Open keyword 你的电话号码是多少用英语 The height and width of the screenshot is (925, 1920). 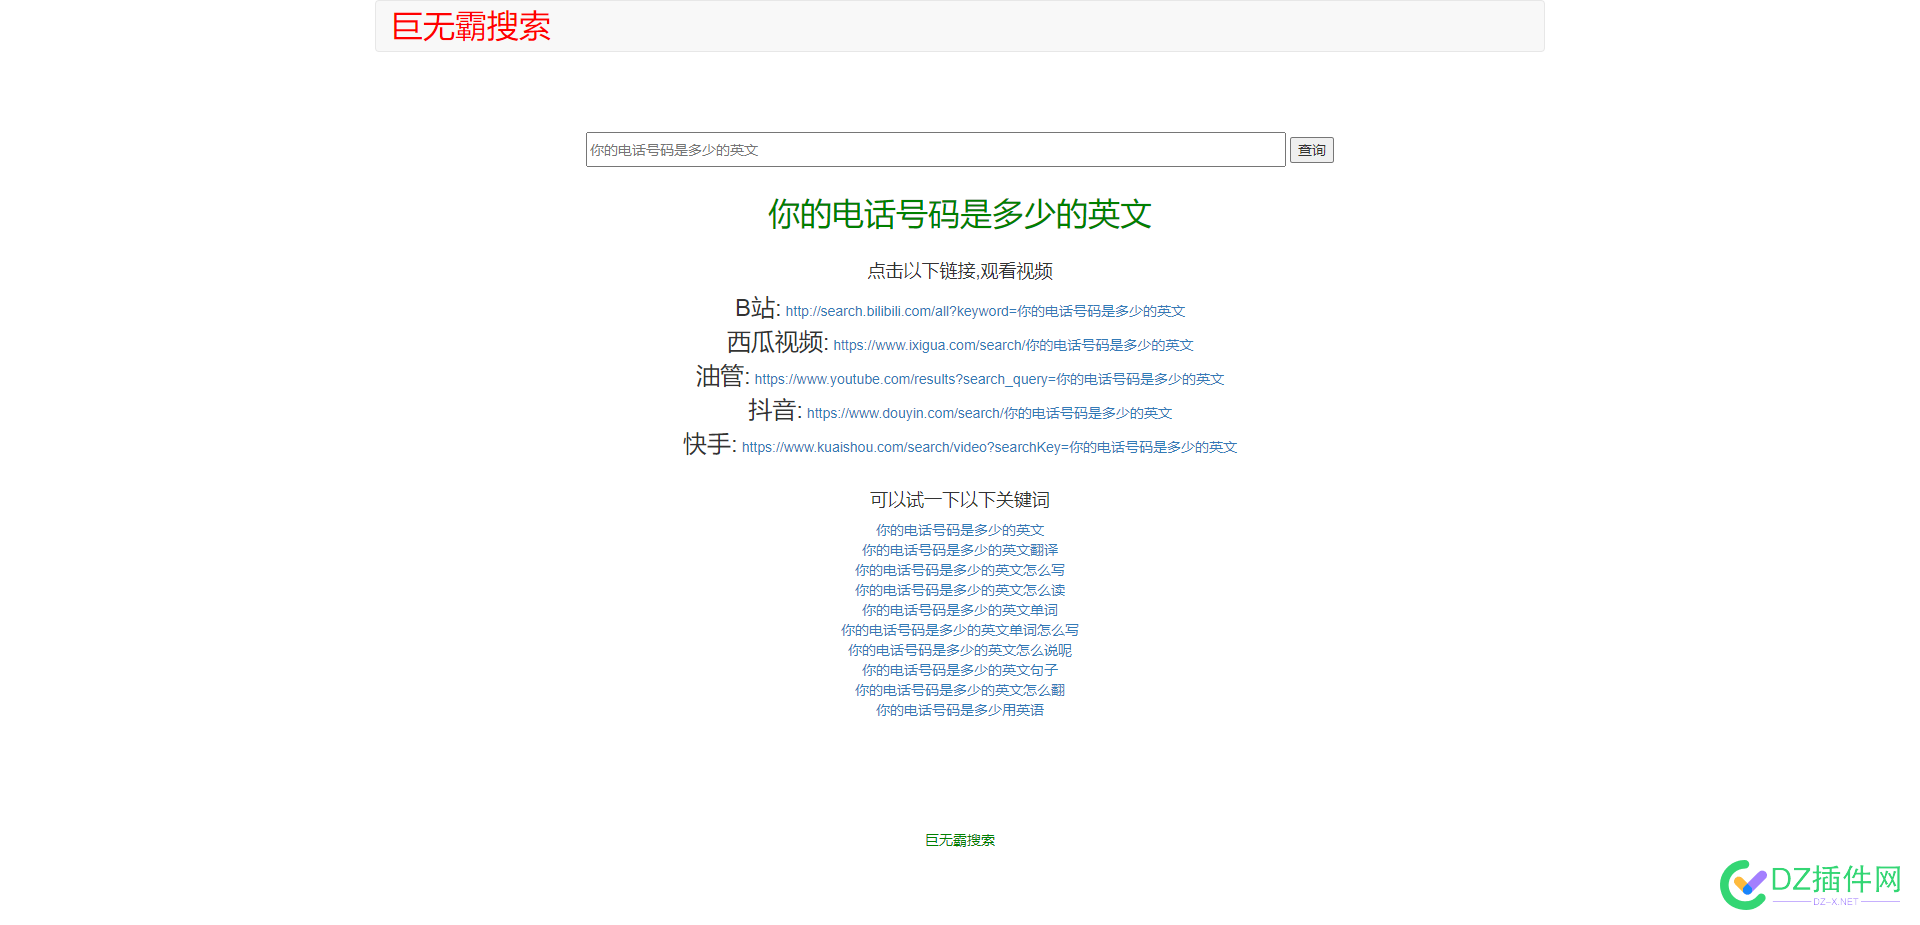(960, 710)
